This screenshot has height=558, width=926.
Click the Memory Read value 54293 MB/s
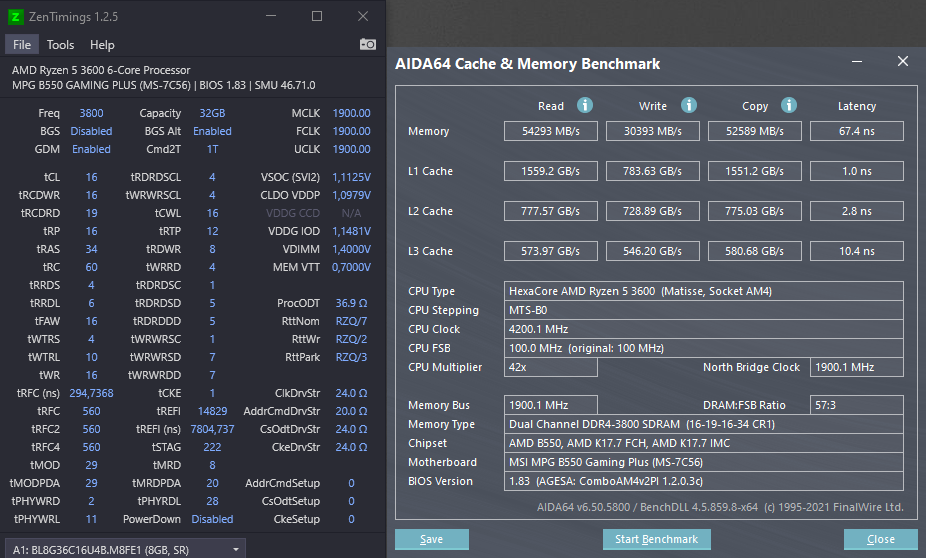point(550,131)
